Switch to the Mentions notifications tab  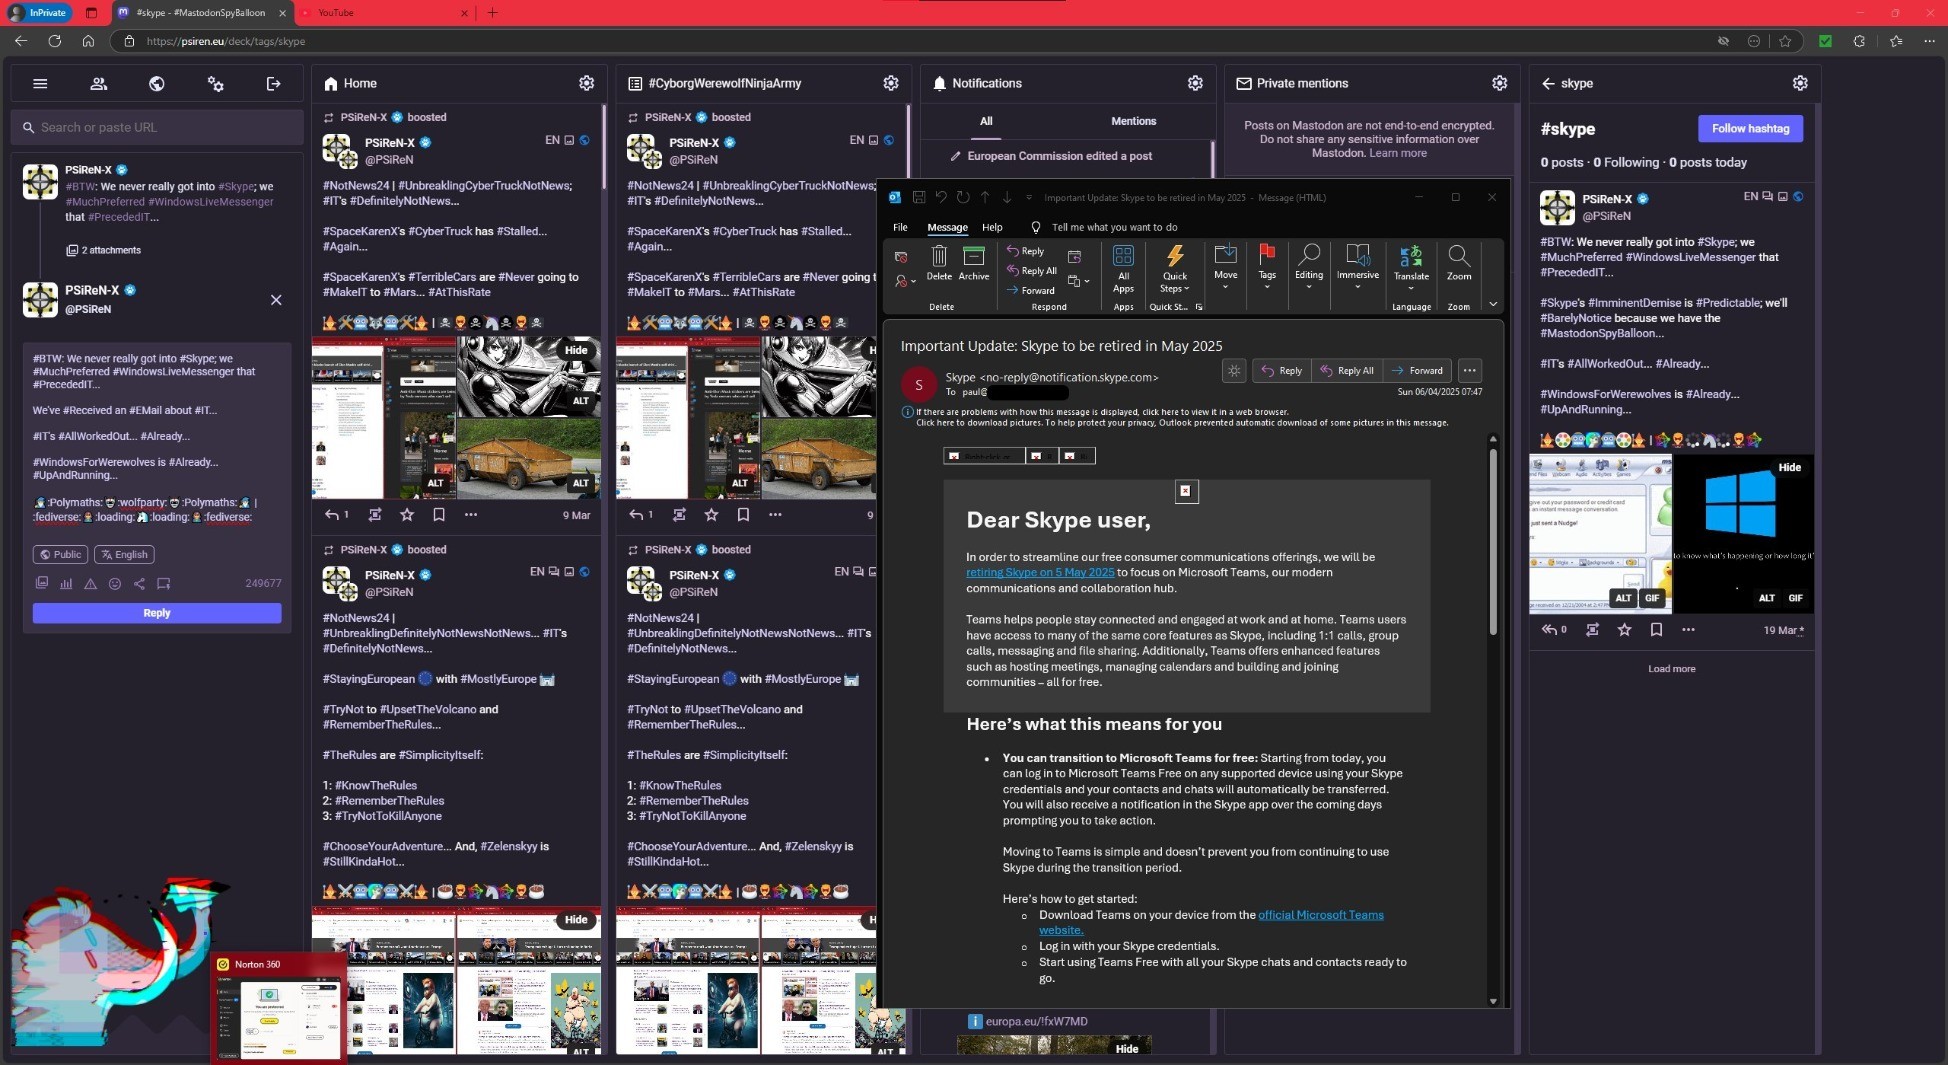(x=1133, y=121)
